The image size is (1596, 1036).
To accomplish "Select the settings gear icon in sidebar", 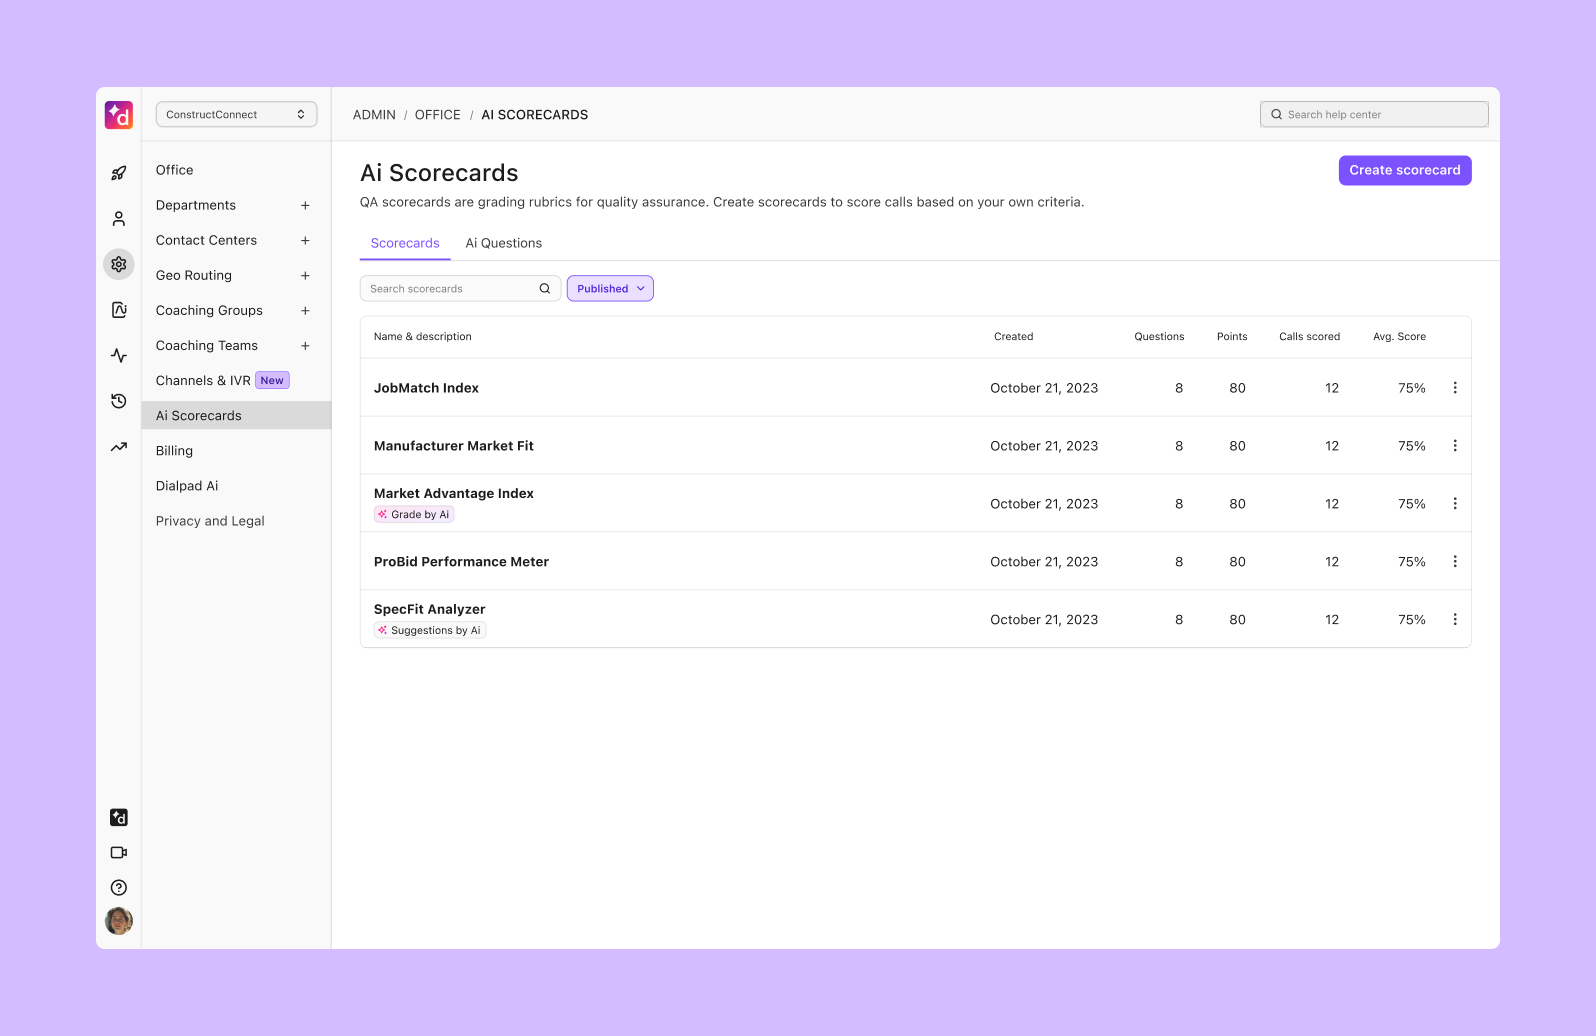I will 119,264.
